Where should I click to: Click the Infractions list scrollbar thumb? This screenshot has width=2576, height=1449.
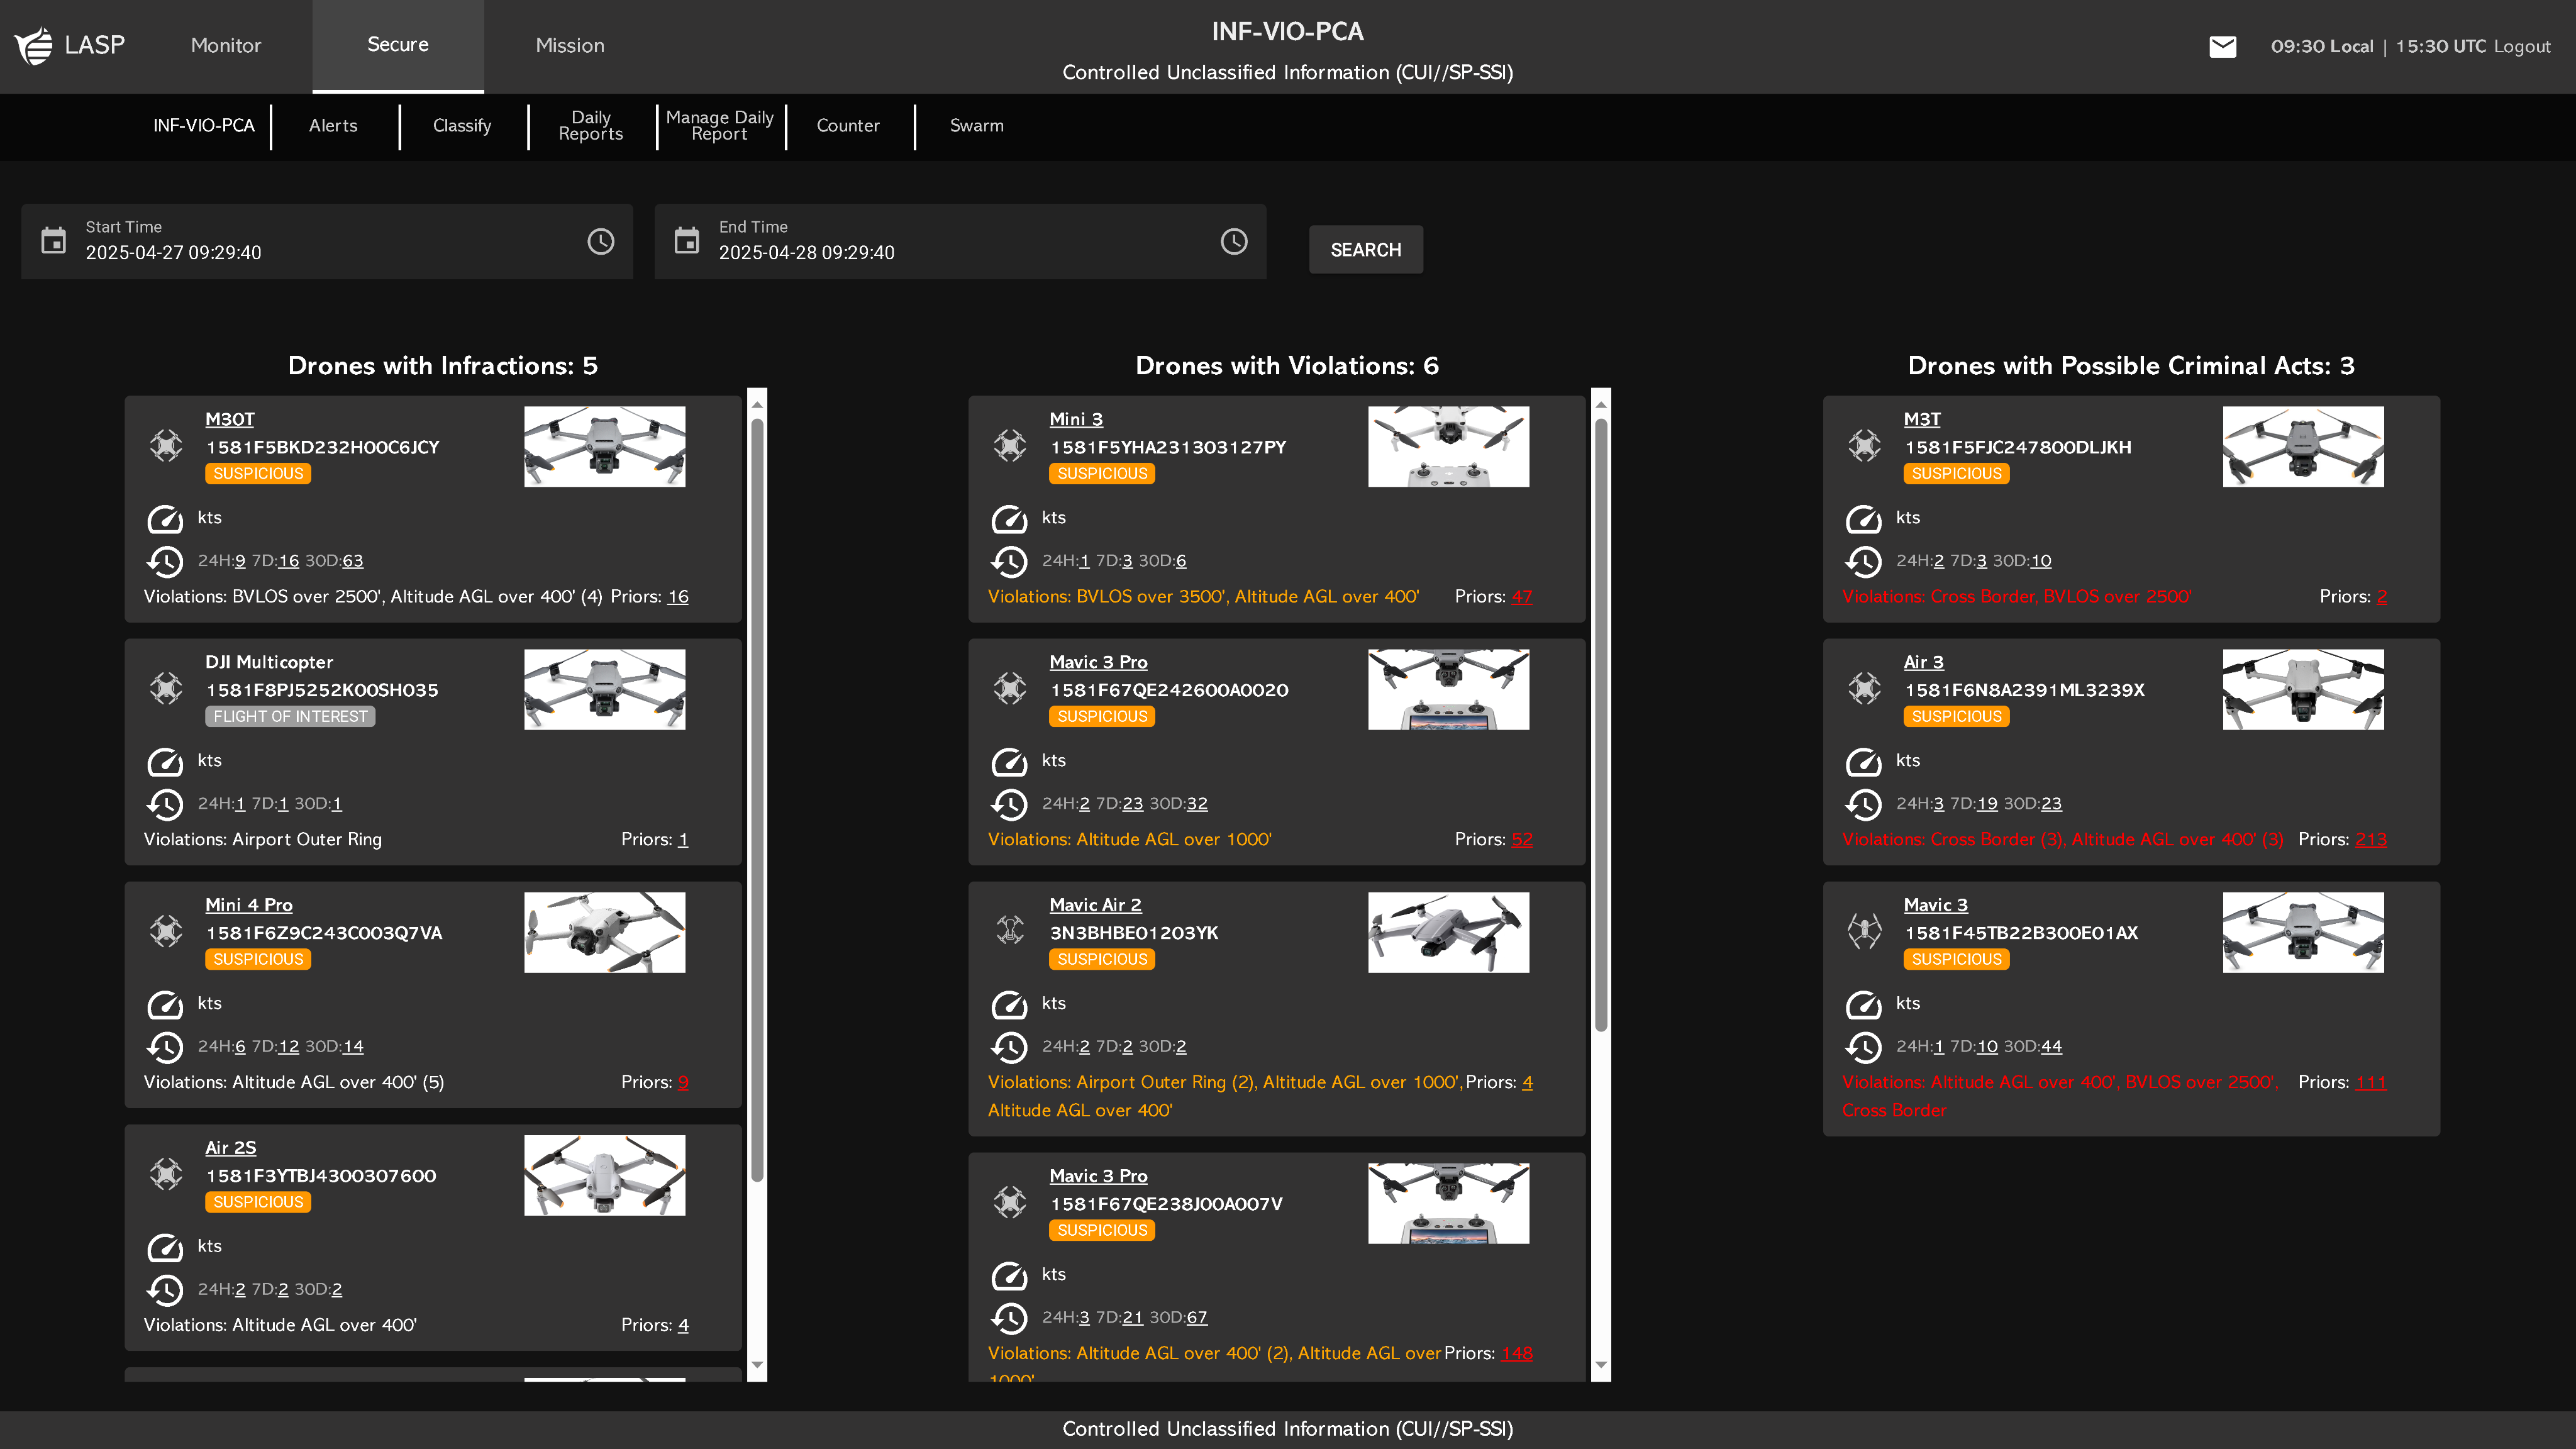[757, 800]
